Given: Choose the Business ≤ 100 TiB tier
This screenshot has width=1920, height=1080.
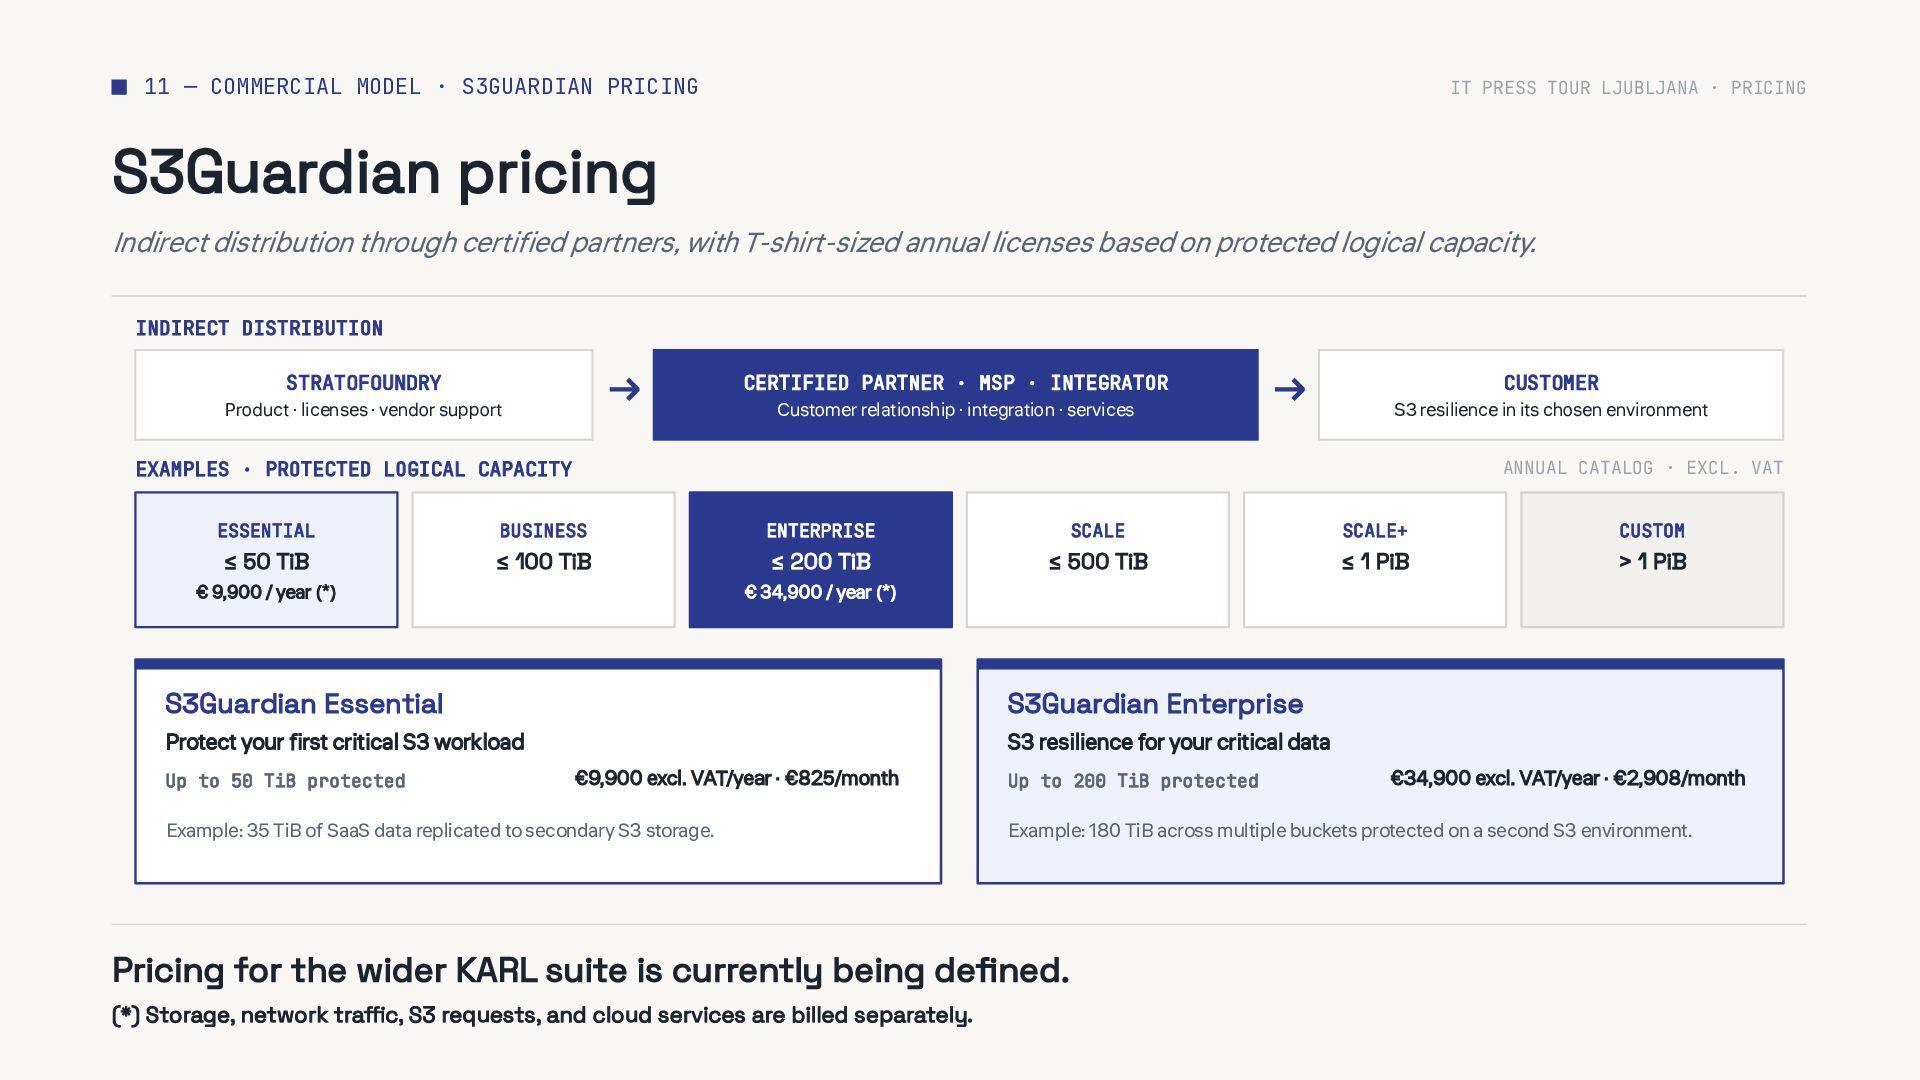Looking at the screenshot, I should click(x=543, y=560).
